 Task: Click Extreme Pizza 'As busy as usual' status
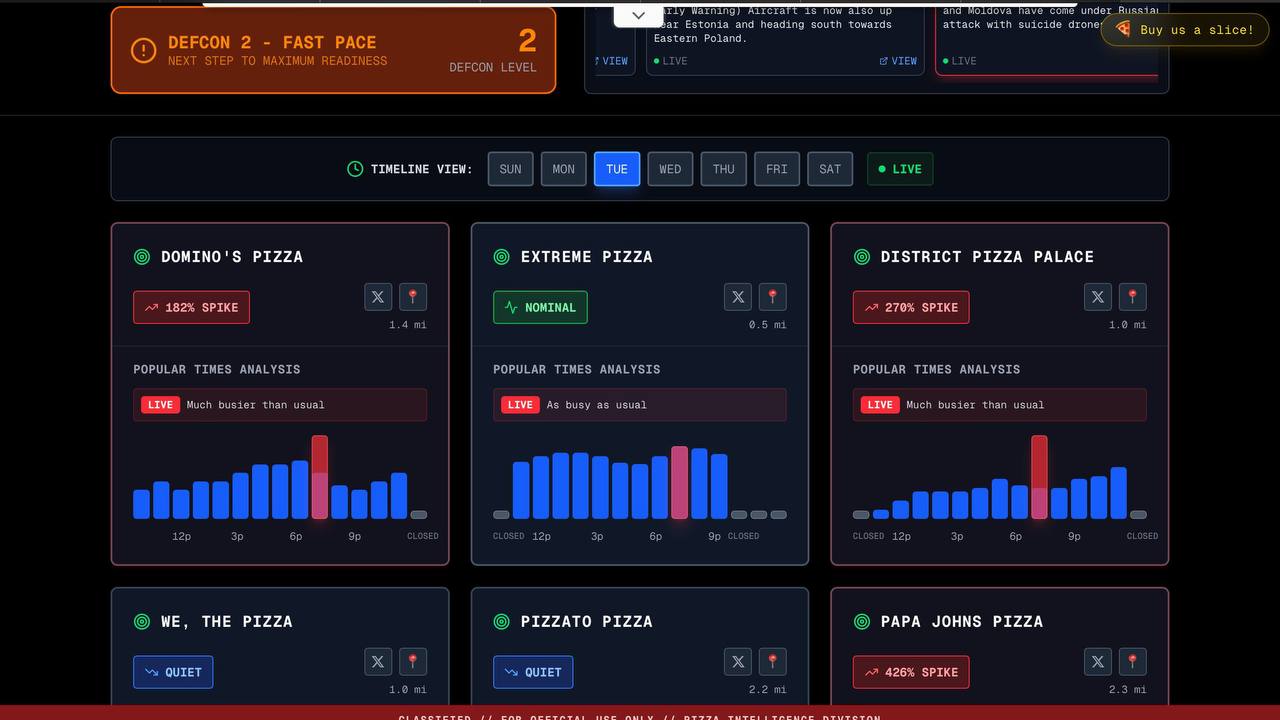640,405
